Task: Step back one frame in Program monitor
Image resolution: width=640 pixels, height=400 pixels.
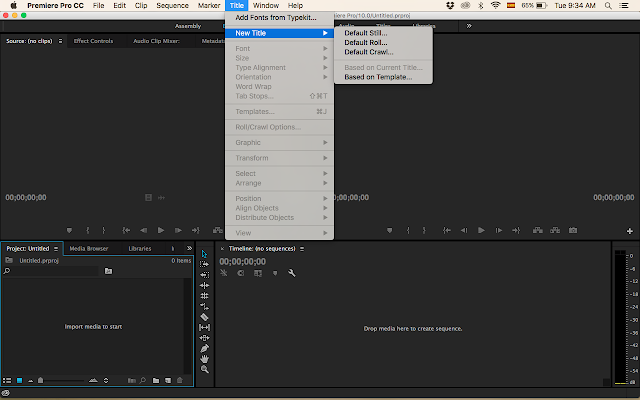Action: coord(464,231)
